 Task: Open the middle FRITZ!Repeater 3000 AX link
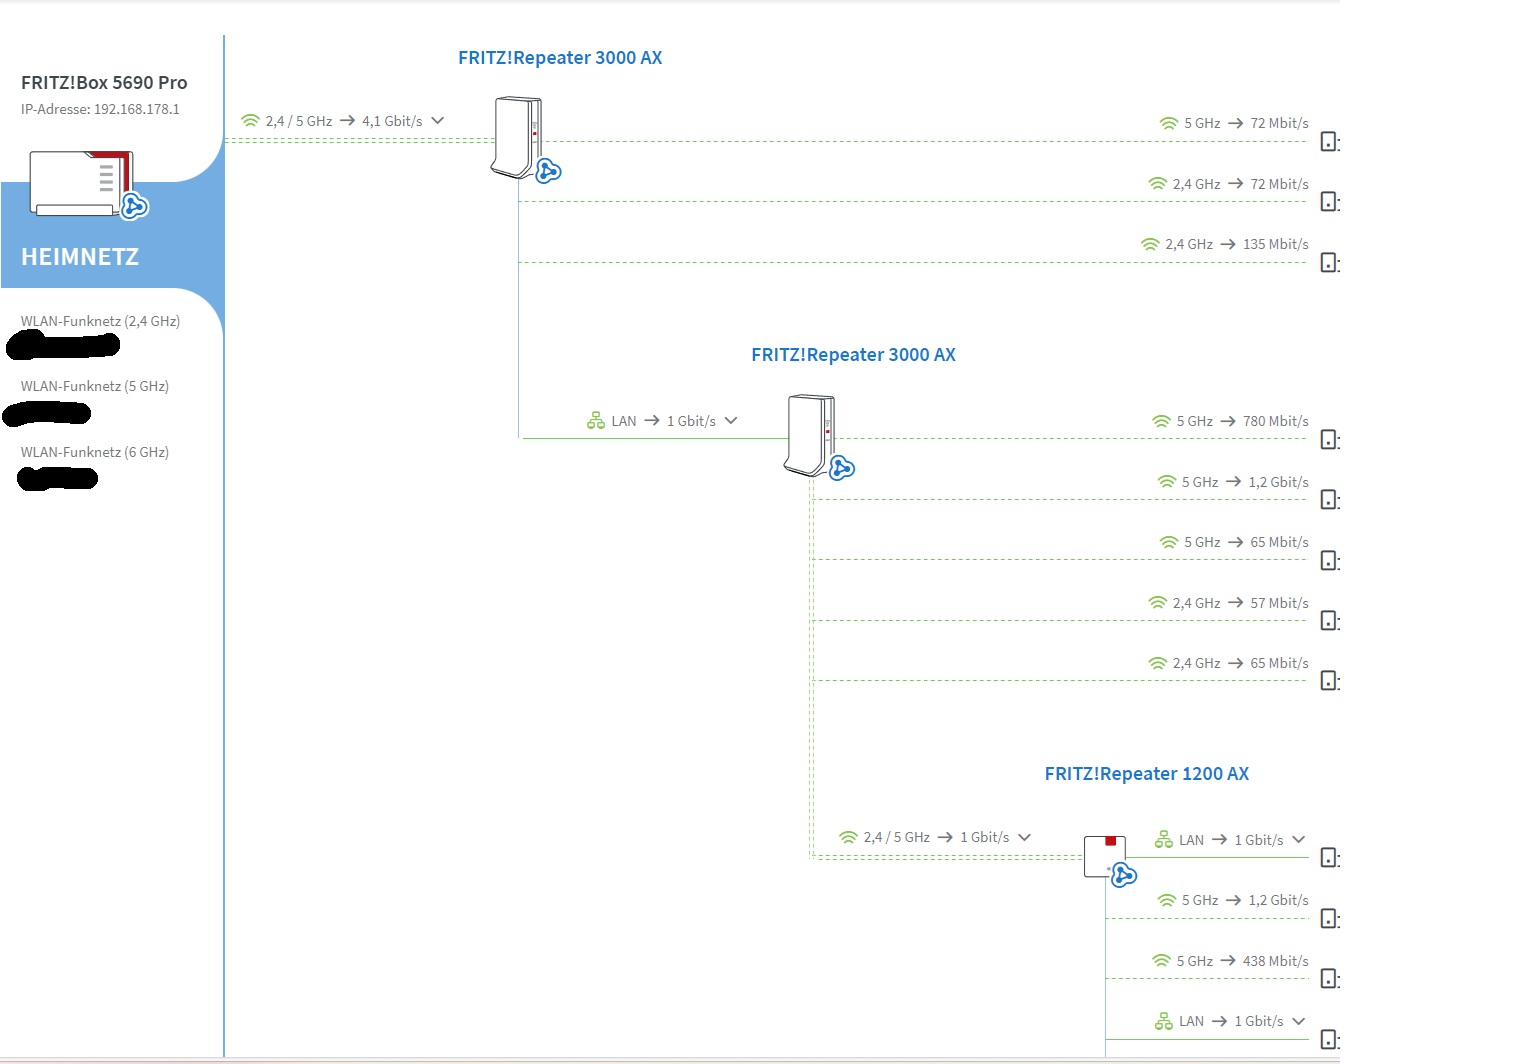(x=853, y=355)
